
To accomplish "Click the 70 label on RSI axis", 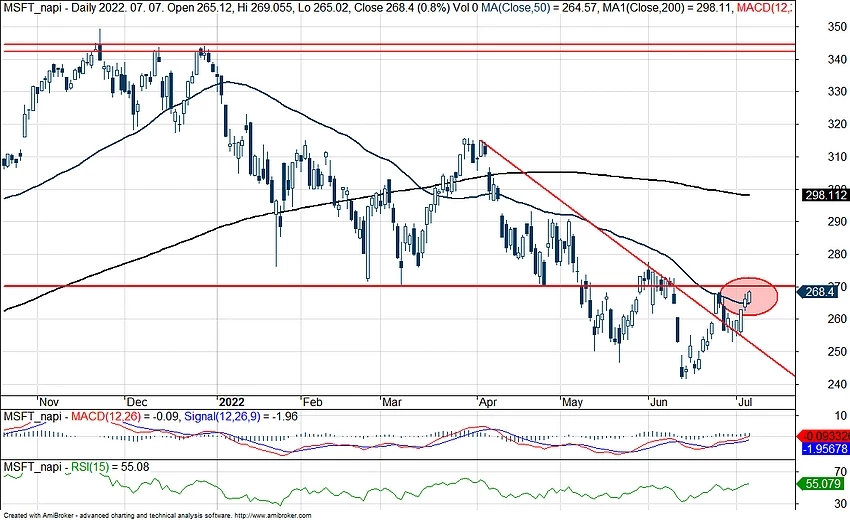I will tap(841, 473).
